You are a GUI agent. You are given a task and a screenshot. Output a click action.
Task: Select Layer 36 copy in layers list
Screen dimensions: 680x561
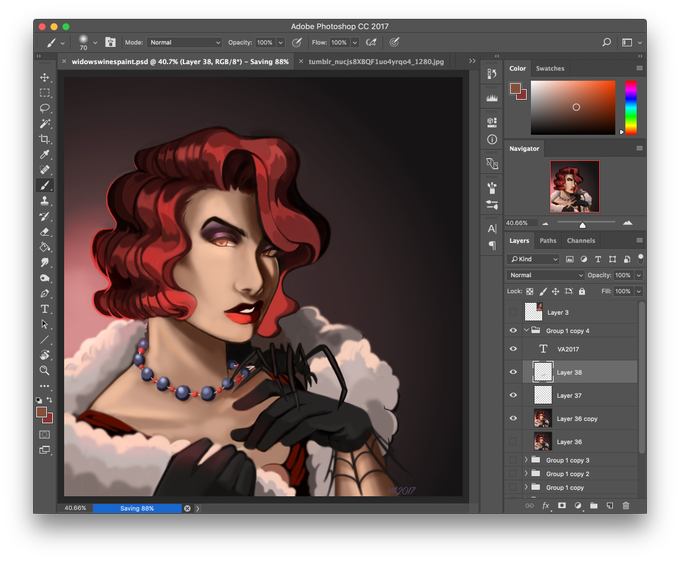point(578,418)
